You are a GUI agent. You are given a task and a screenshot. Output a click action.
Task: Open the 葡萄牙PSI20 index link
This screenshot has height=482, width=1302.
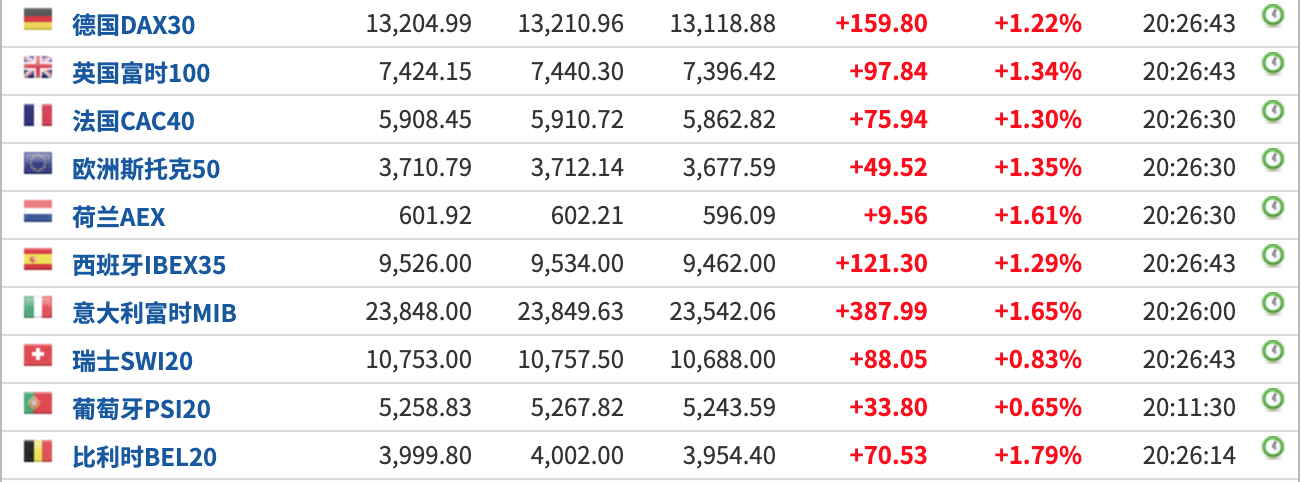(141, 408)
